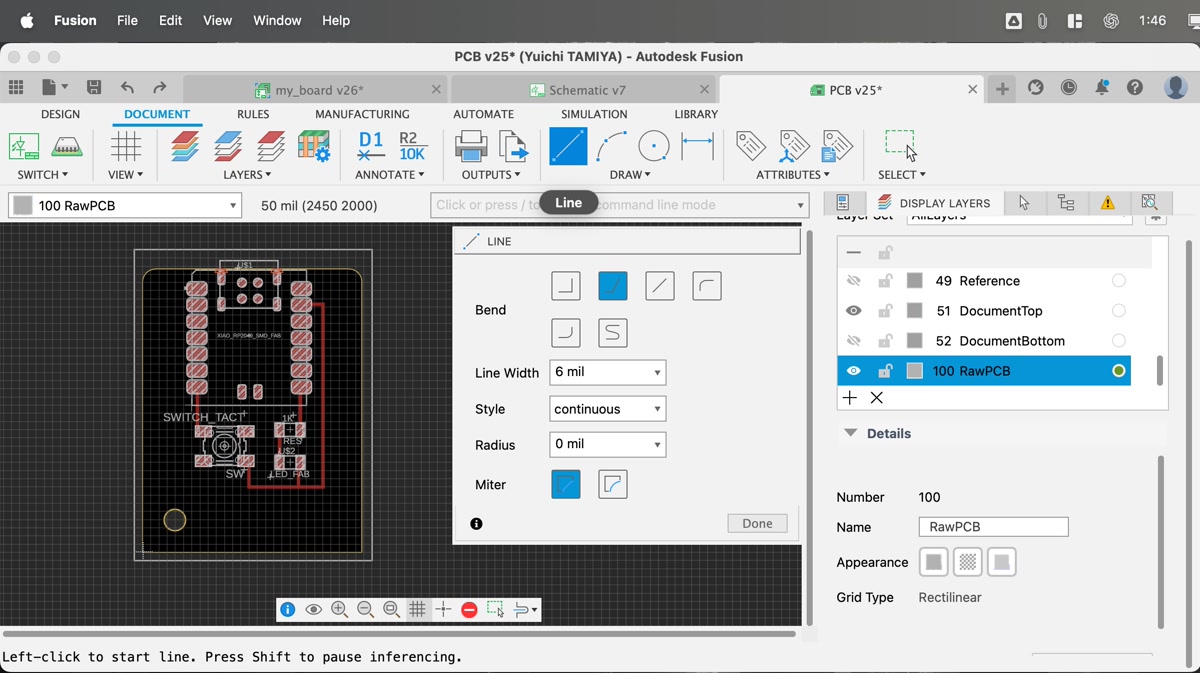Viewport: 1200px width, 673px height.
Task: Select the R2 10K Value tool
Action: tap(412, 147)
